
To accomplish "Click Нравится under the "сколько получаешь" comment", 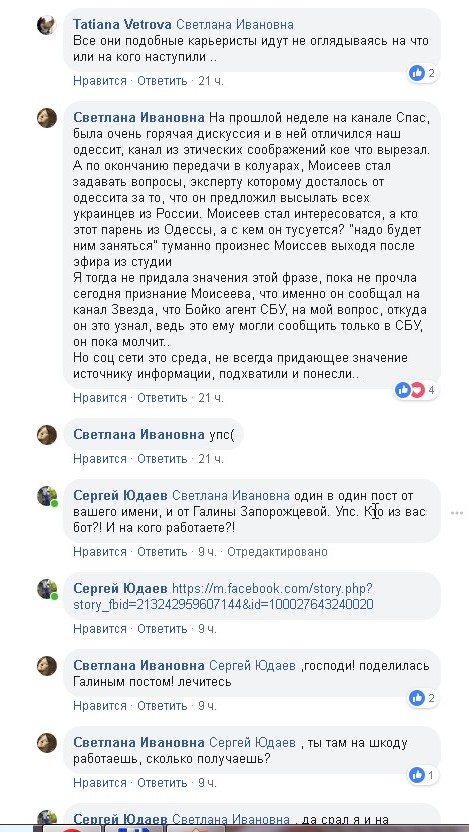I will [100, 783].
